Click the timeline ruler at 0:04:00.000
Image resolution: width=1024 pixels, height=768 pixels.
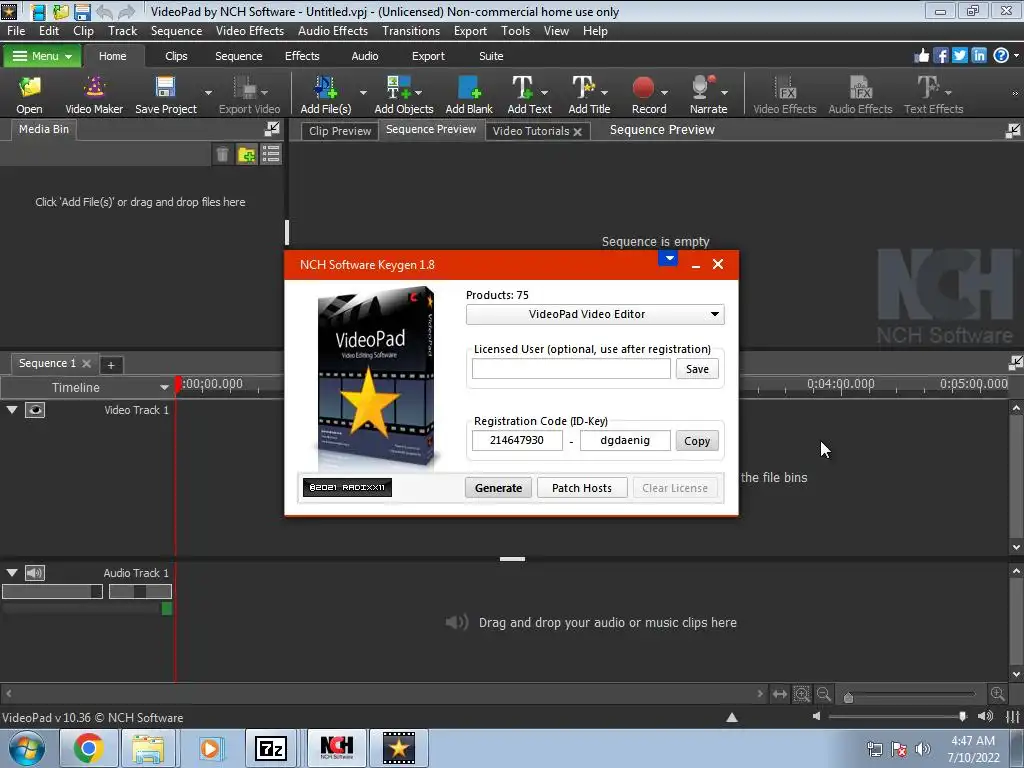click(x=840, y=384)
